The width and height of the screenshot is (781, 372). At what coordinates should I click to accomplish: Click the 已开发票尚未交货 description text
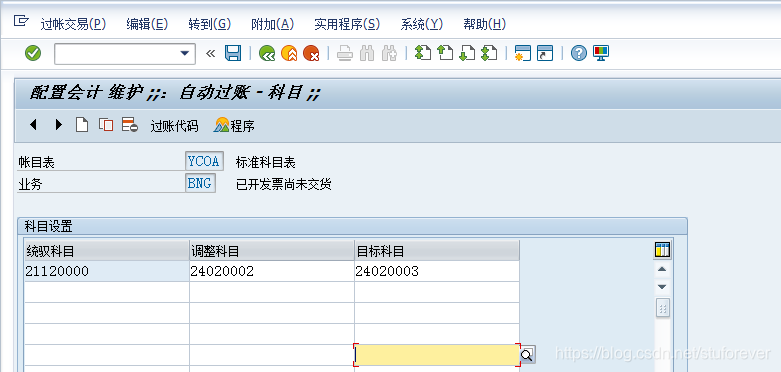point(284,185)
